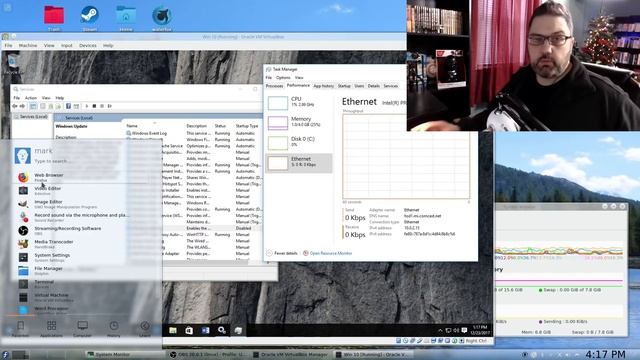Open VirtualBox File menu

point(9,45)
